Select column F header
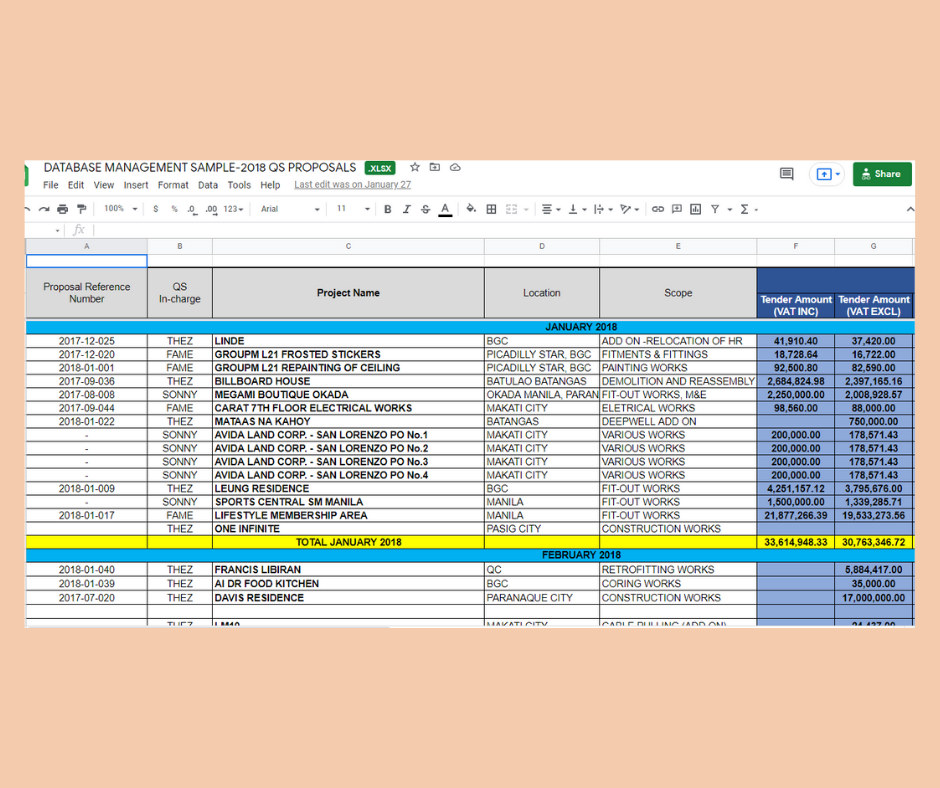This screenshot has height=788, width=940. click(796, 246)
